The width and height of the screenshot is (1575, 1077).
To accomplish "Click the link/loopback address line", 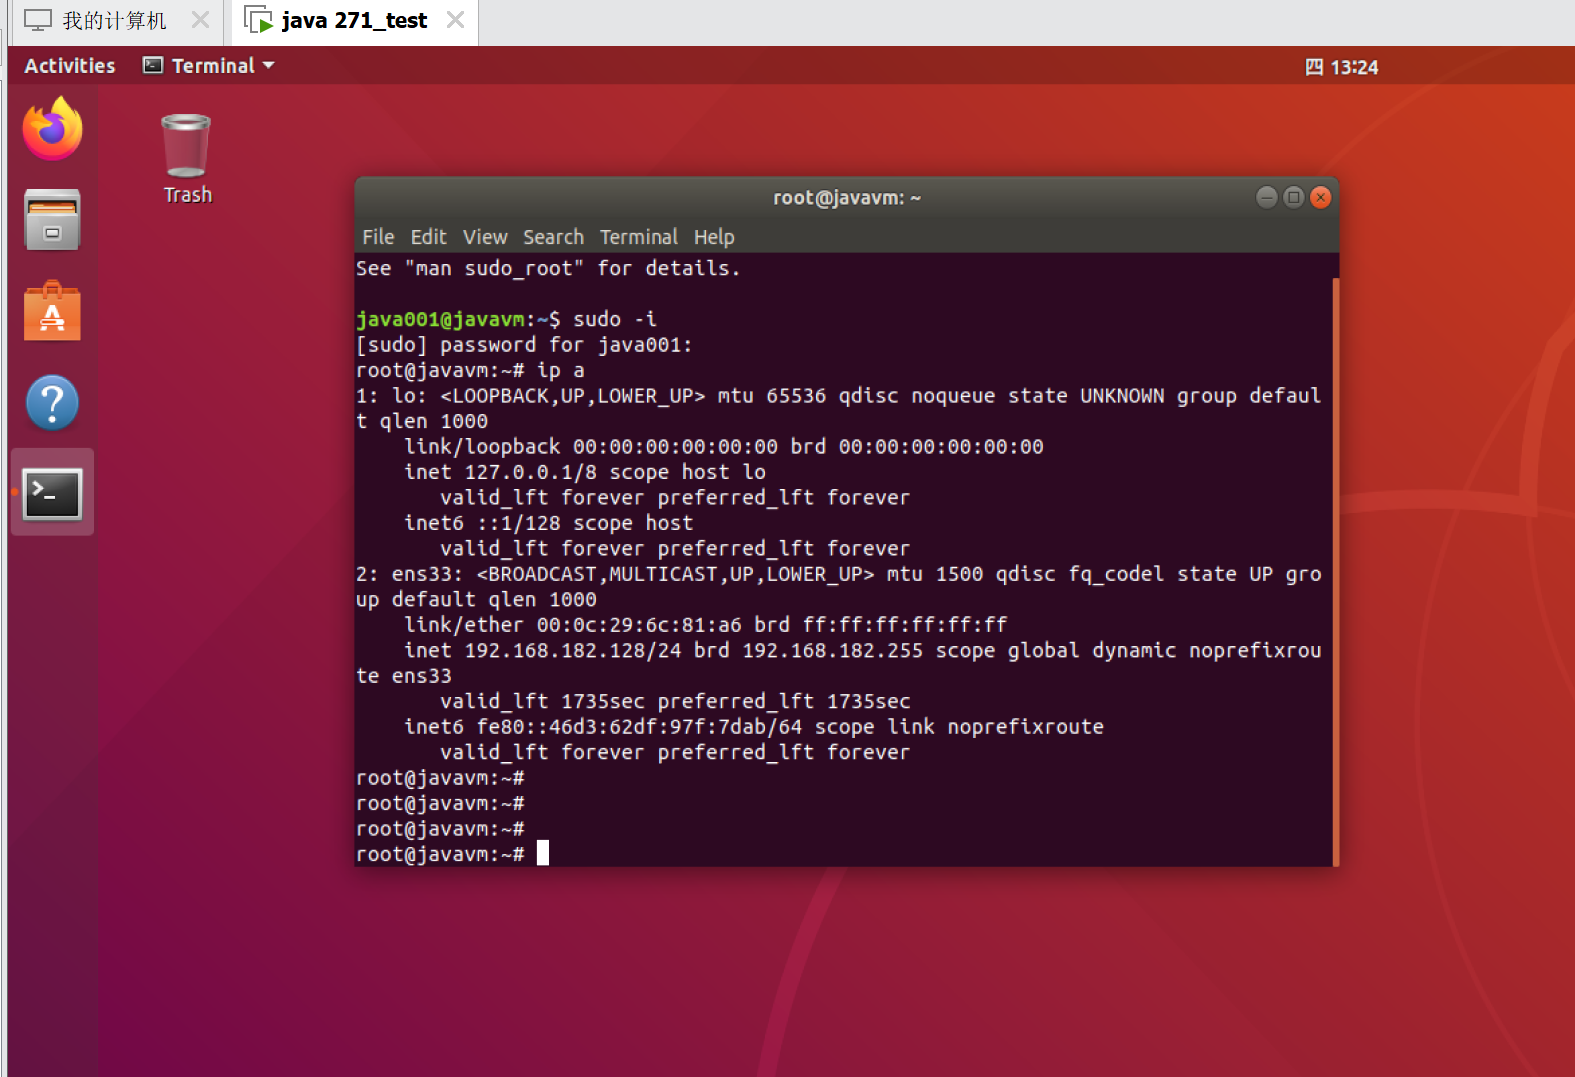I will (724, 446).
